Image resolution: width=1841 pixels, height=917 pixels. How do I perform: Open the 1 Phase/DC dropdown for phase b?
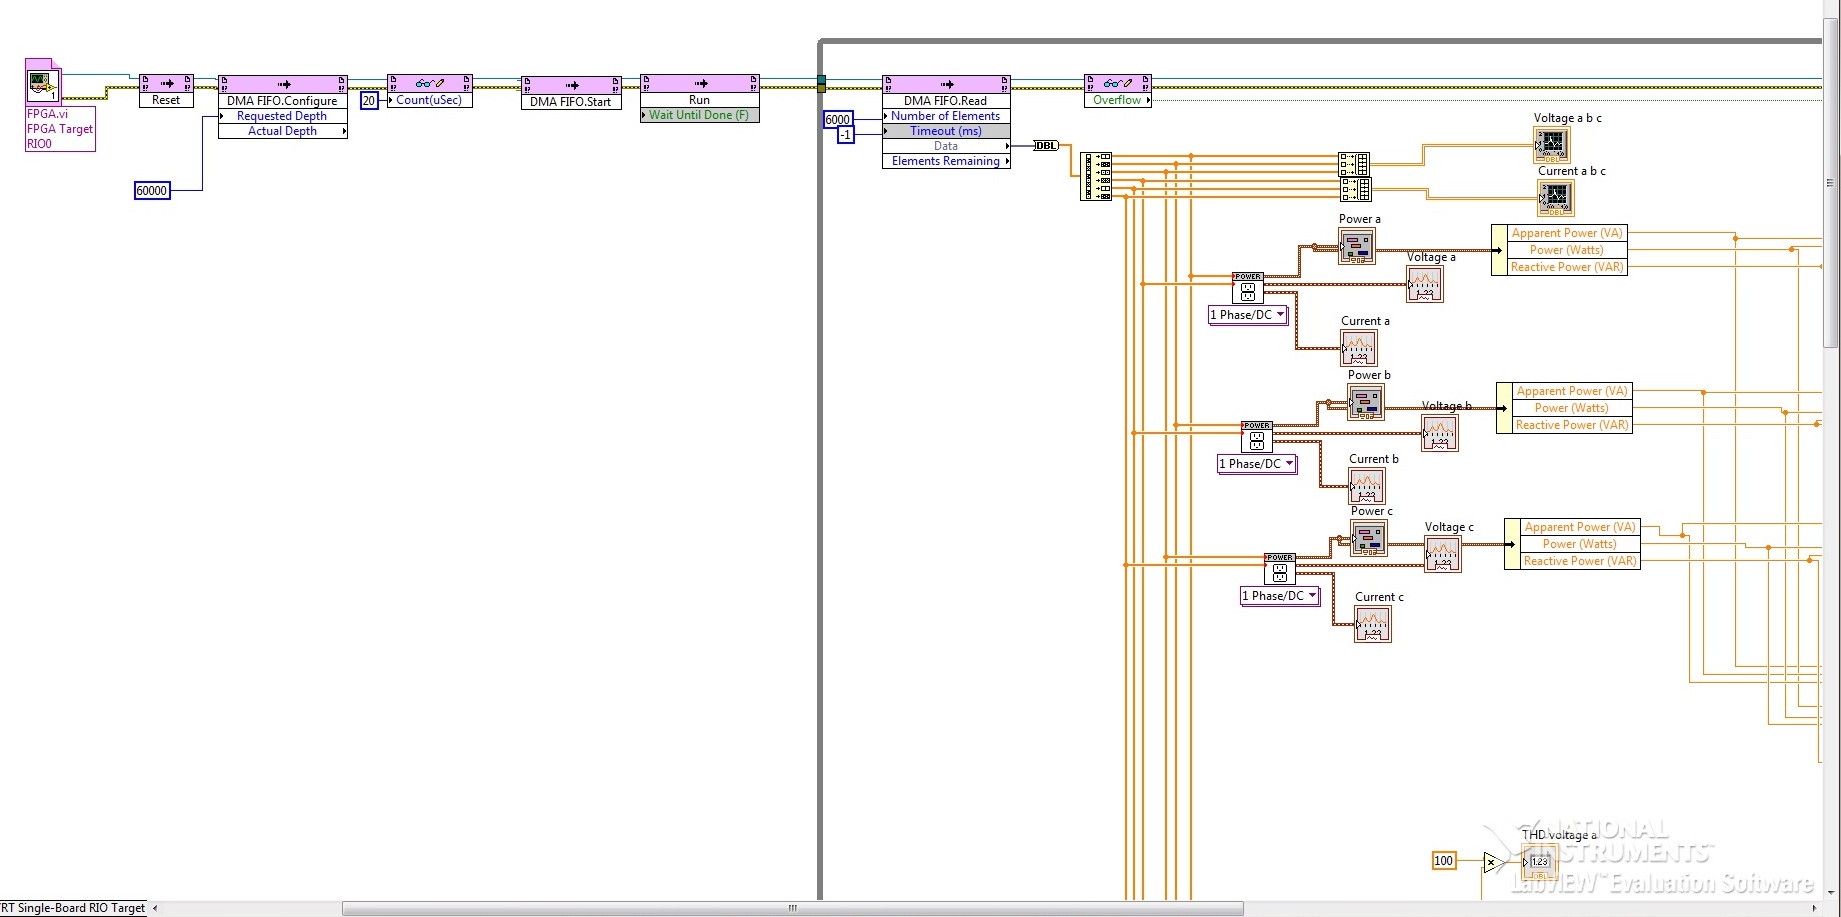coord(1257,464)
